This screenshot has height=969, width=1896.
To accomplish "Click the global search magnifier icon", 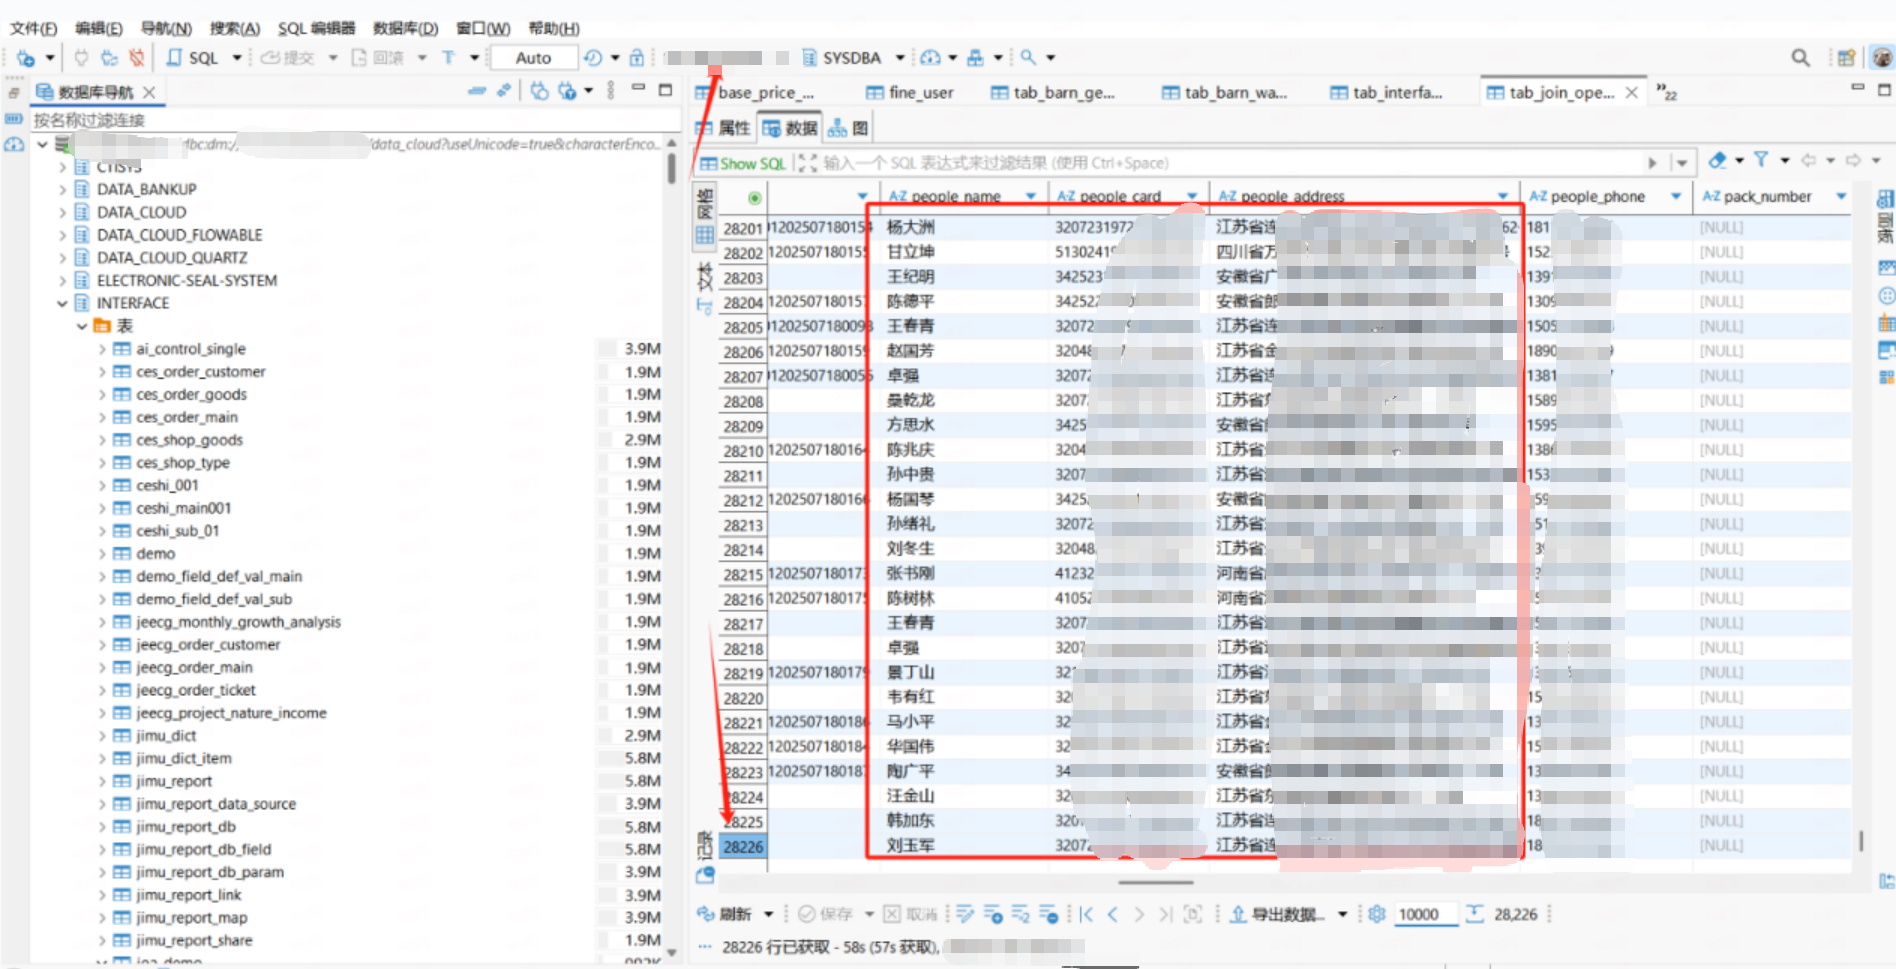I will coord(1800,58).
